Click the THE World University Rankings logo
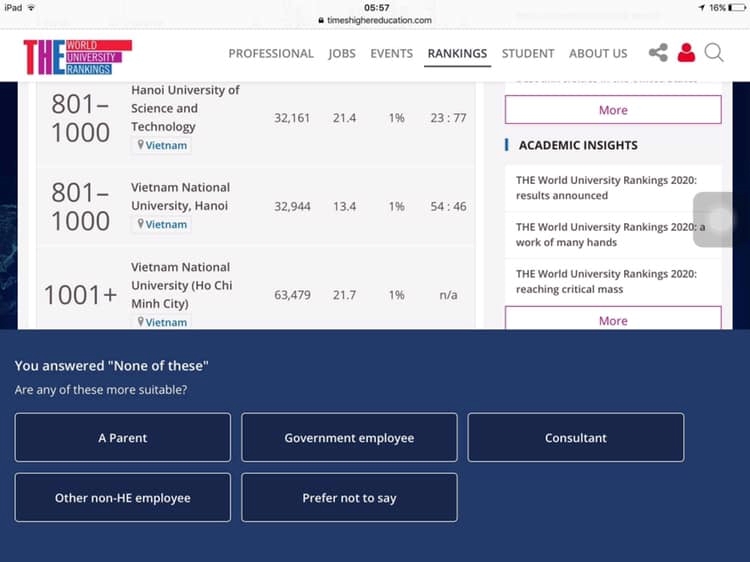750x562 pixels. [77, 56]
